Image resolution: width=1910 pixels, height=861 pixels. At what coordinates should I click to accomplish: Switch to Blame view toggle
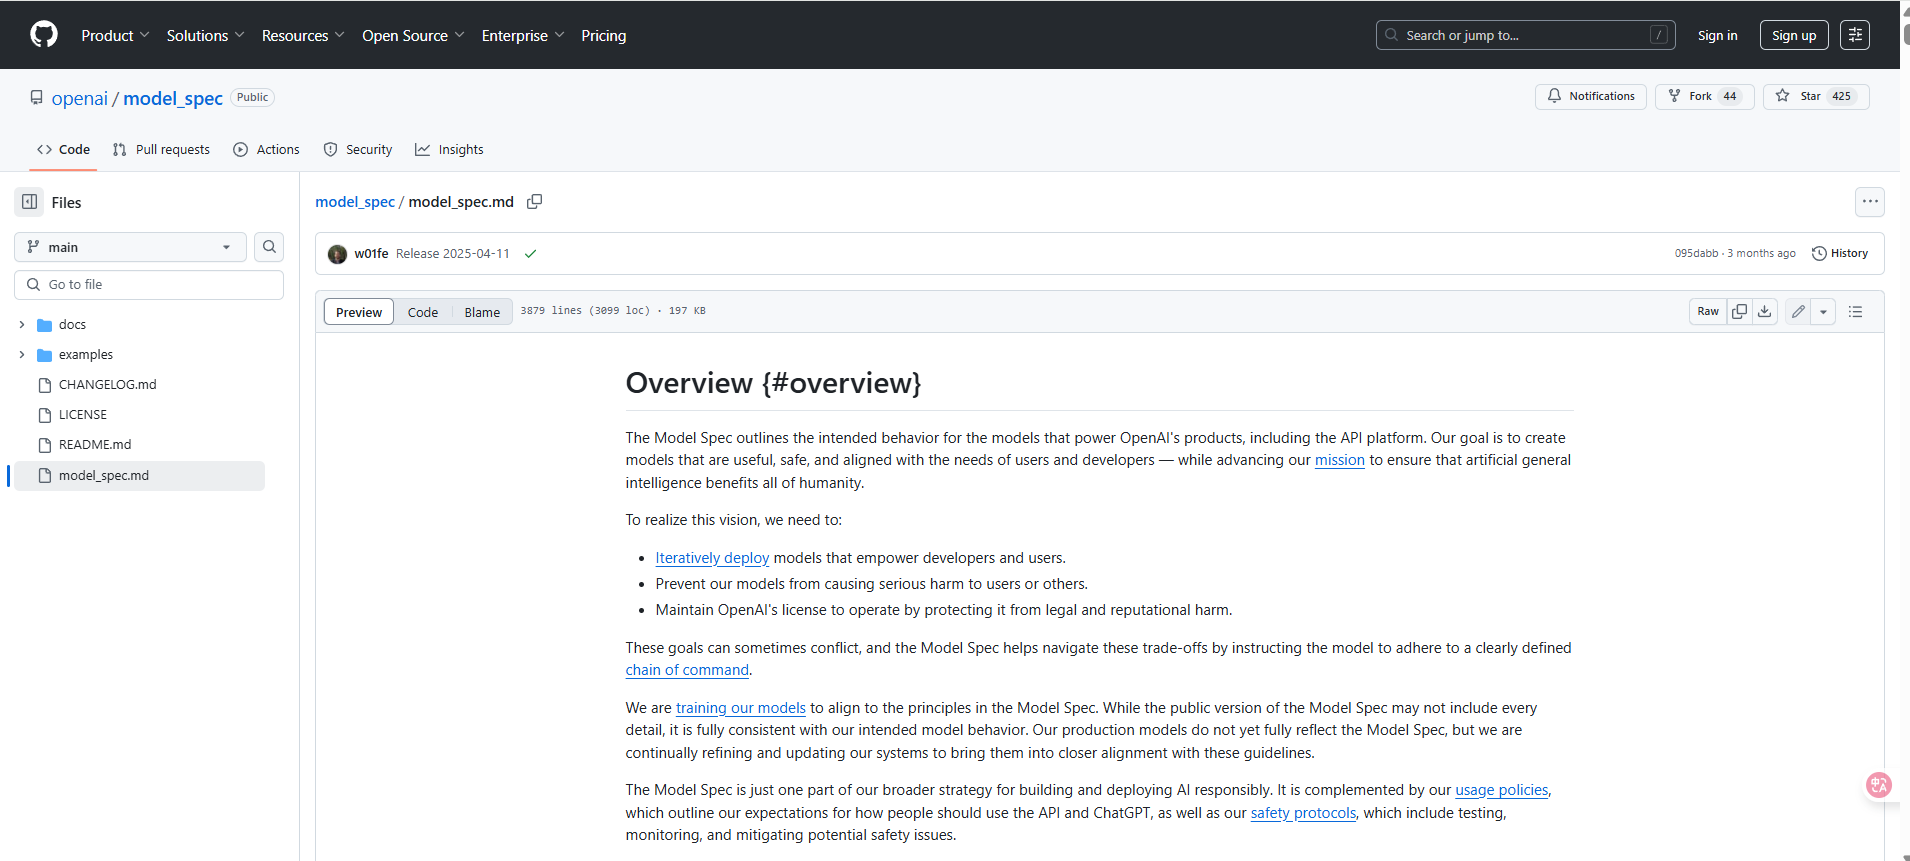click(x=482, y=312)
